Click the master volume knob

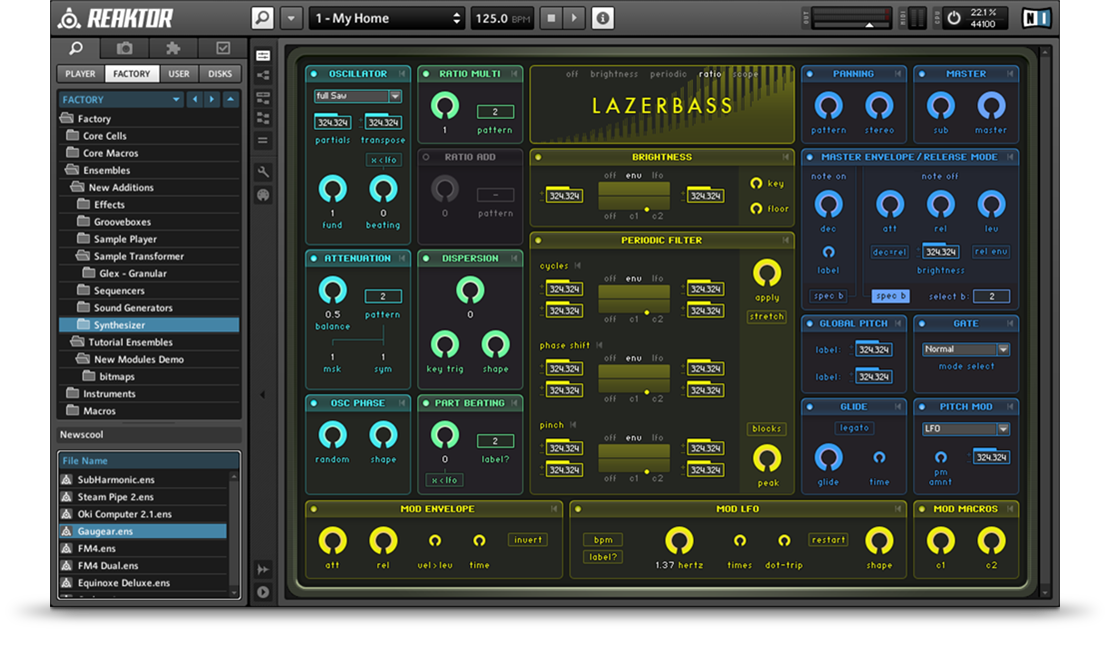point(991,105)
